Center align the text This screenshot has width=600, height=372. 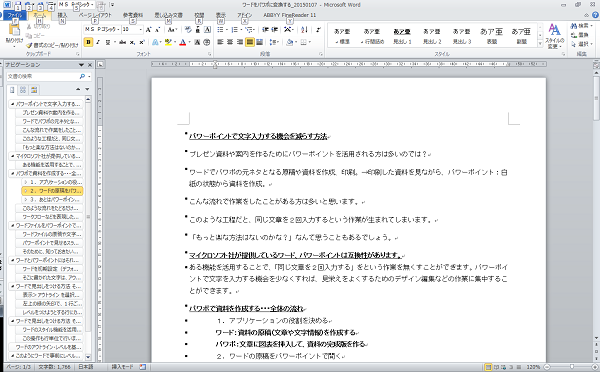coord(230,42)
